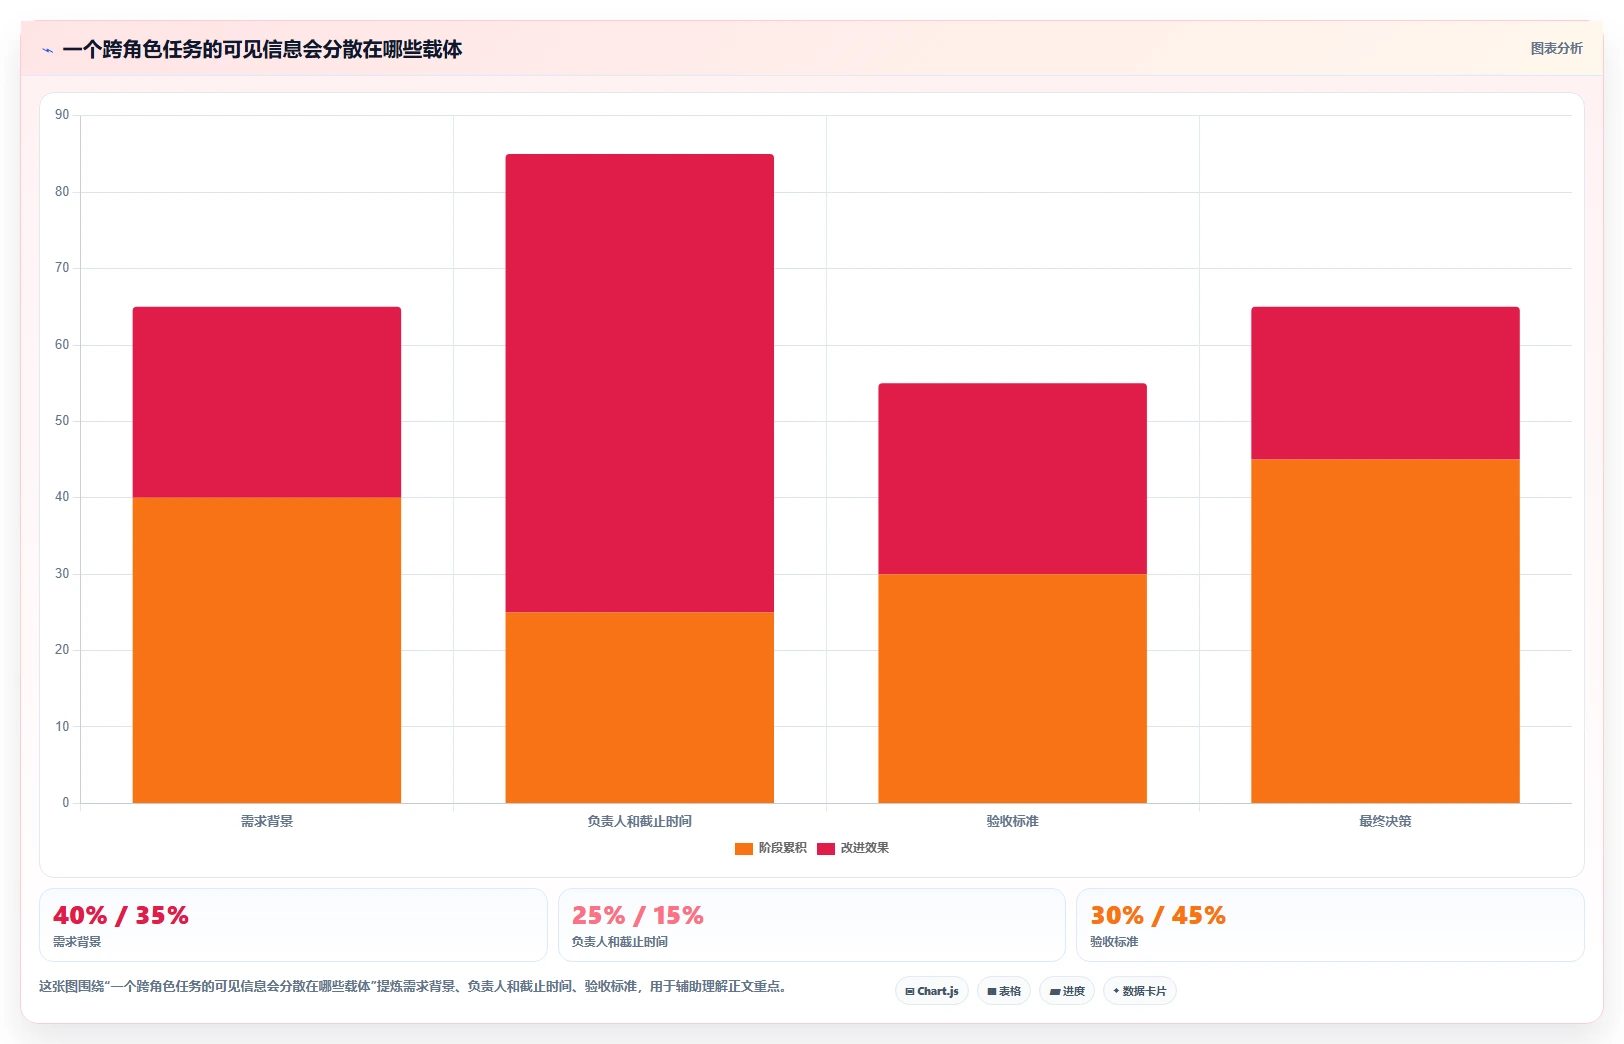Click the orange bar segment for 需求背景

pos(267,650)
